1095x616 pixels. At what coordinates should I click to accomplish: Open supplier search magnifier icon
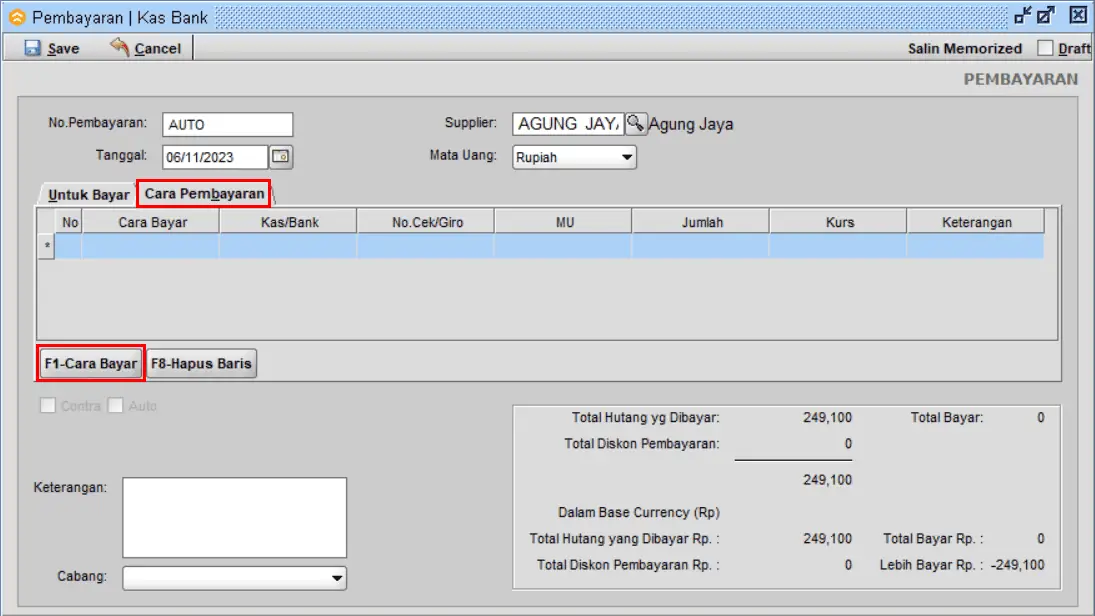(x=635, y=124)
